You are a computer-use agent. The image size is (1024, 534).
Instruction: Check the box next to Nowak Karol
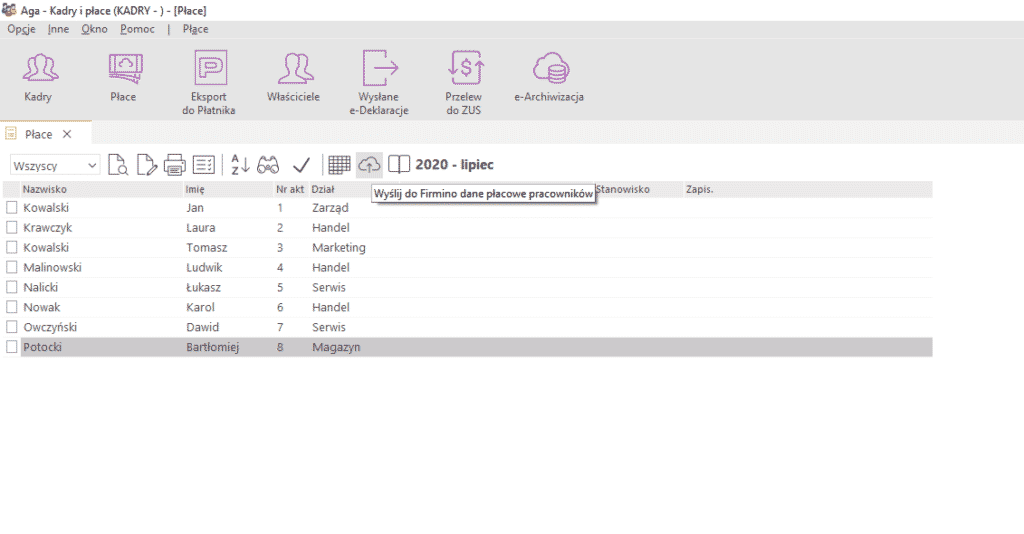coord(12,307)
